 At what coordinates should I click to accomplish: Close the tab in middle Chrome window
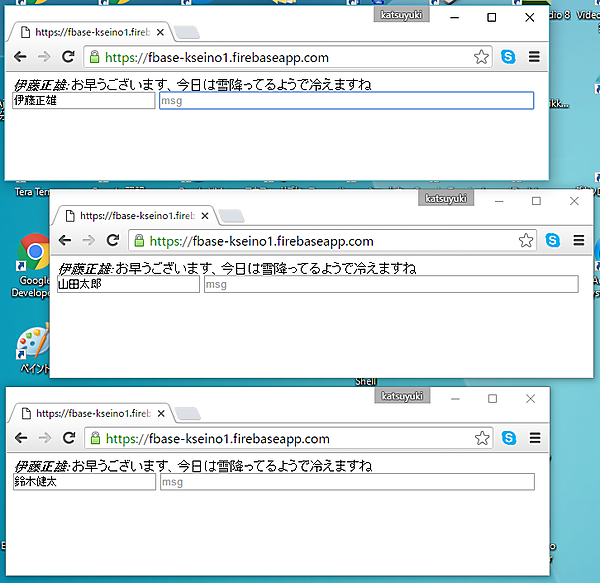(205, 216)
